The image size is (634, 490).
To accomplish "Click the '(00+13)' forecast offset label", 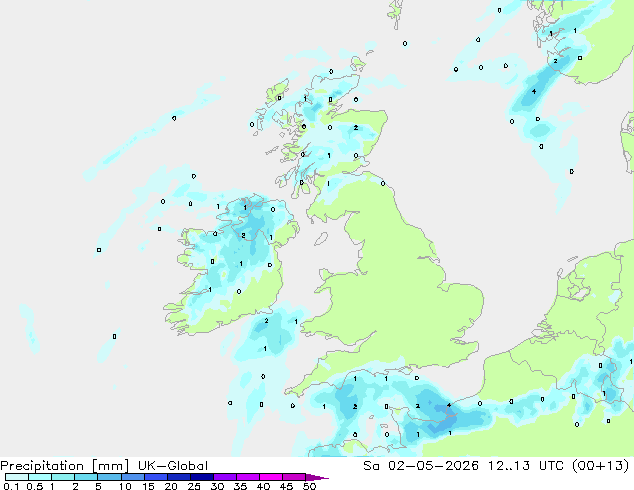I will point(600,466).
